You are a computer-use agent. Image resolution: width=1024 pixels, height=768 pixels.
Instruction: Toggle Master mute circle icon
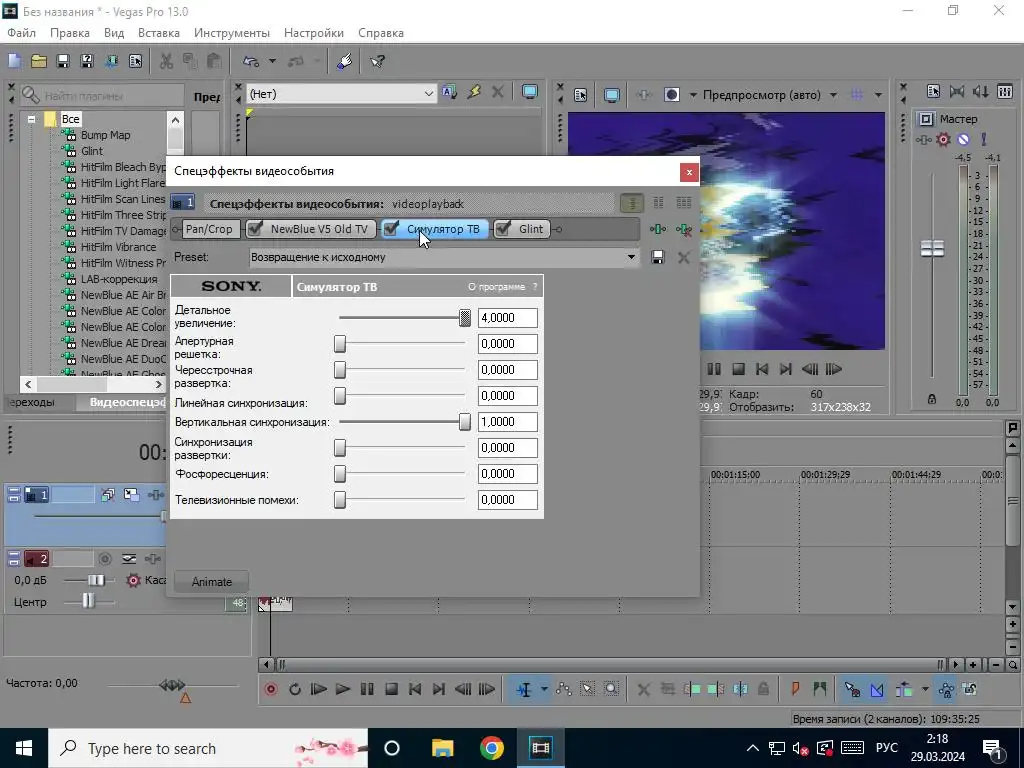[963, 139]
